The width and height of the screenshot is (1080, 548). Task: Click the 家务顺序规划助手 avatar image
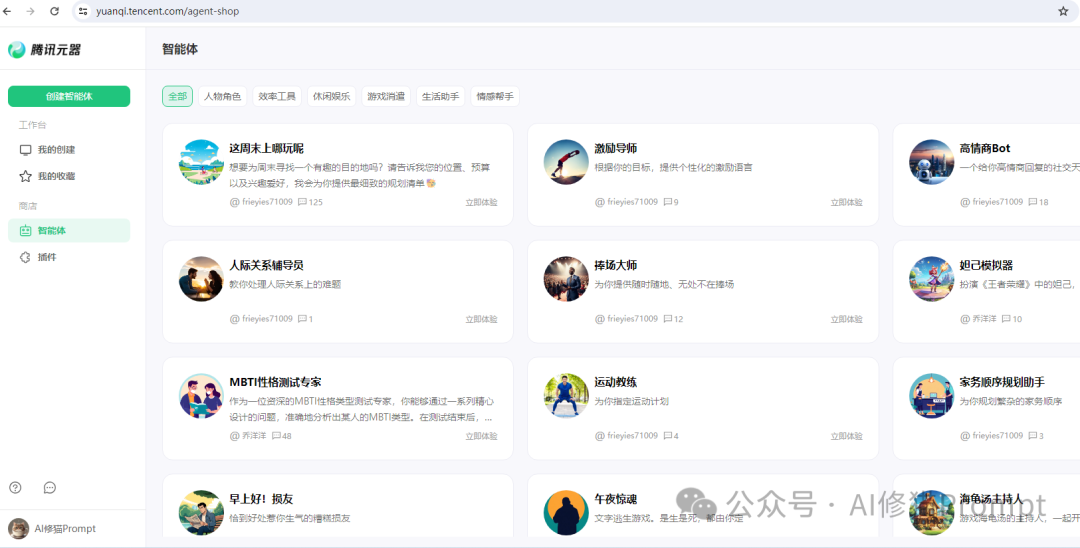931,396
